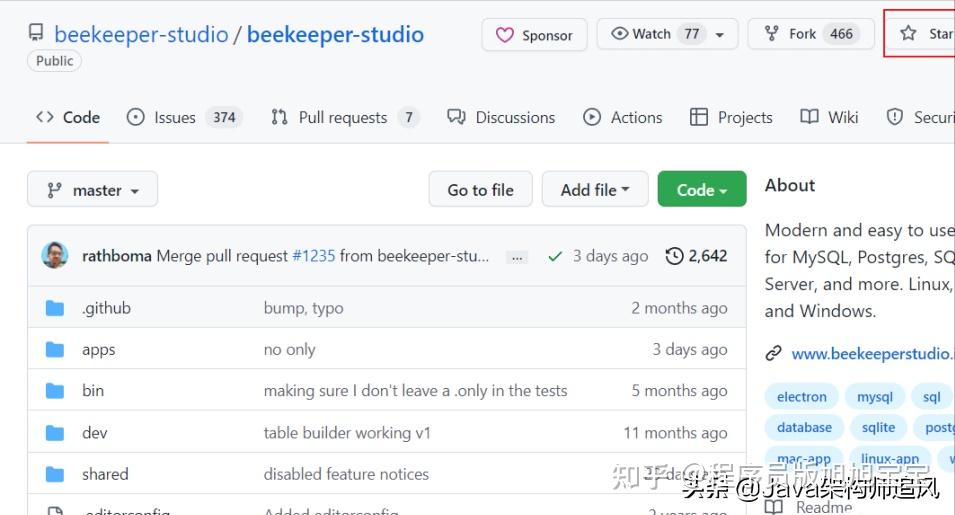Open the .github folder
Screen dimensions: 955x515
106,308
